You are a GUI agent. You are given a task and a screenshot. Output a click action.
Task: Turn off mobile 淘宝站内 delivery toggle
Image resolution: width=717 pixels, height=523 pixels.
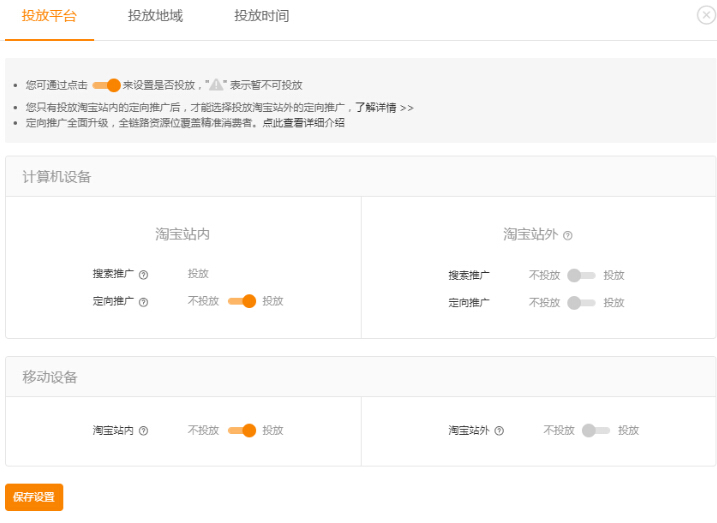pyautogui.click(x=242, y=430)
